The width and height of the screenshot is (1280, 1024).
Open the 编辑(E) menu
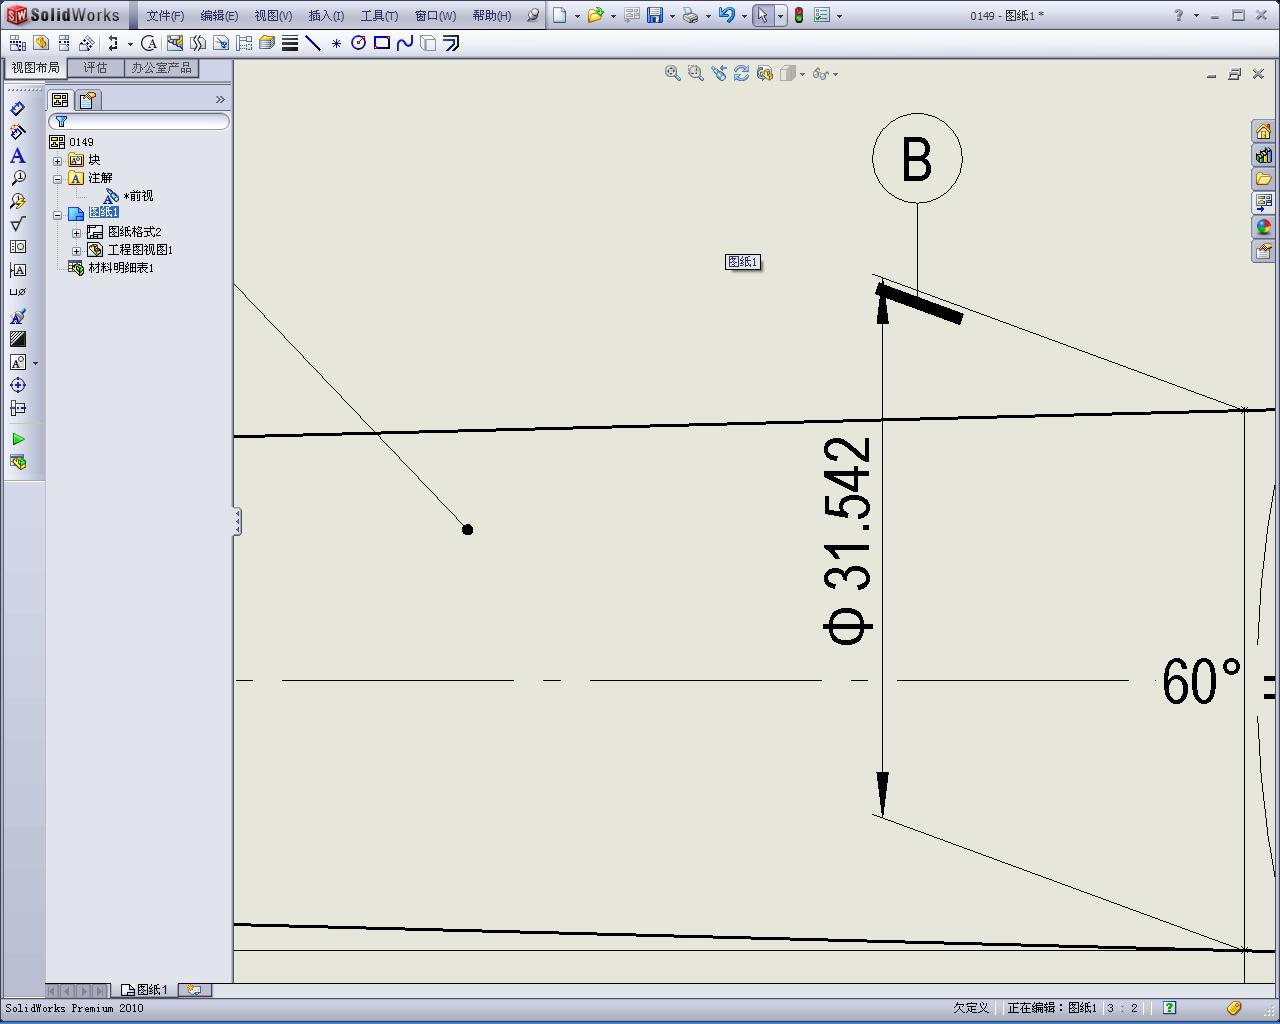pyautogui.click(x=219, y=15)
